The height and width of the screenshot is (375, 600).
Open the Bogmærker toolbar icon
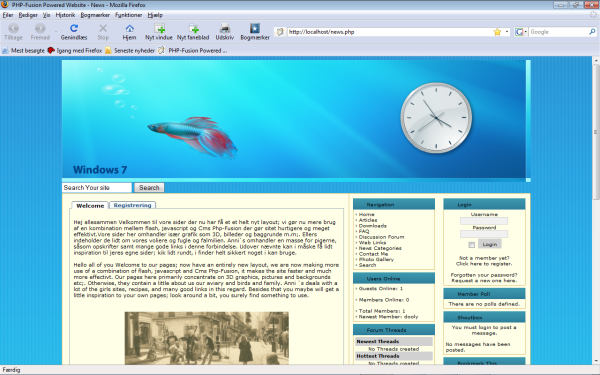(255, 28)
